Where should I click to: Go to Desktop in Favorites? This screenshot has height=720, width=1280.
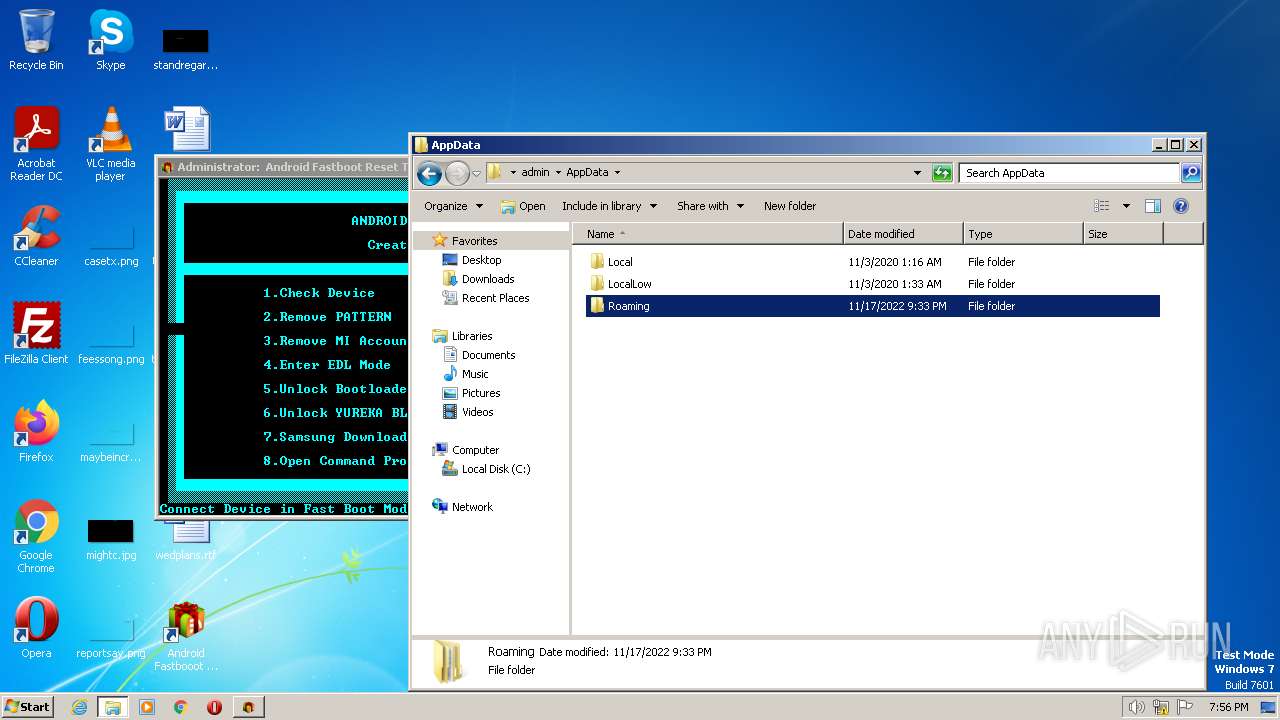click(481, 260)
